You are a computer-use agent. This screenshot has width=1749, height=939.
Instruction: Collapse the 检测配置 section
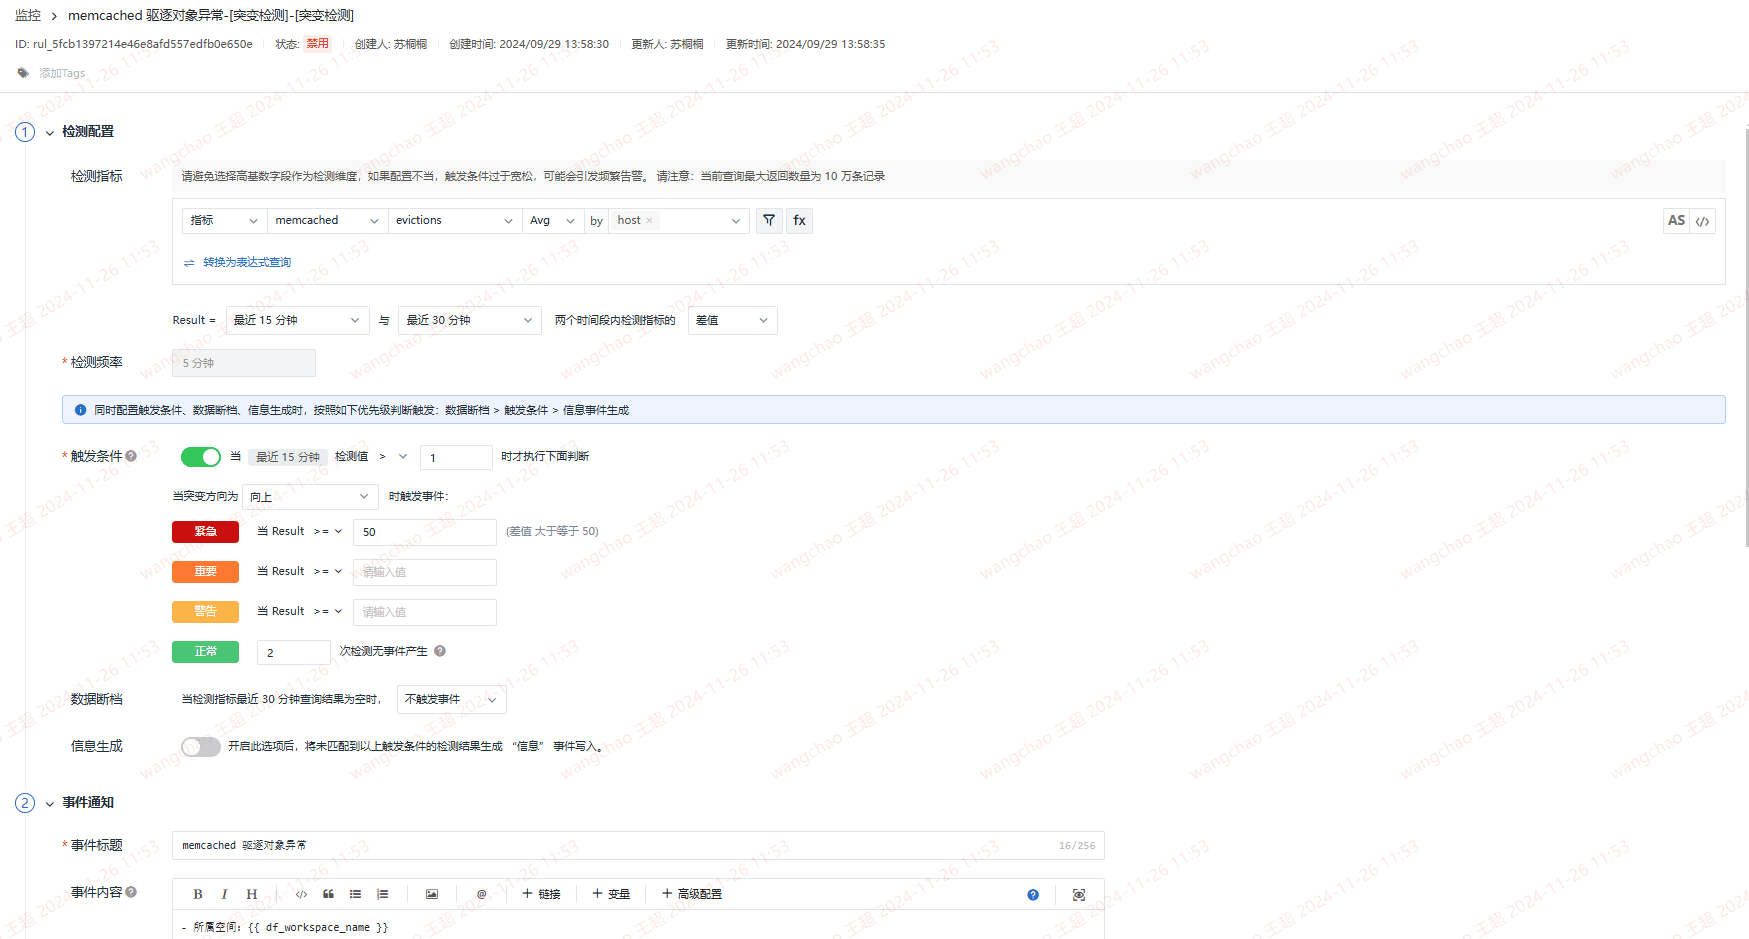[x=49, y=133]
